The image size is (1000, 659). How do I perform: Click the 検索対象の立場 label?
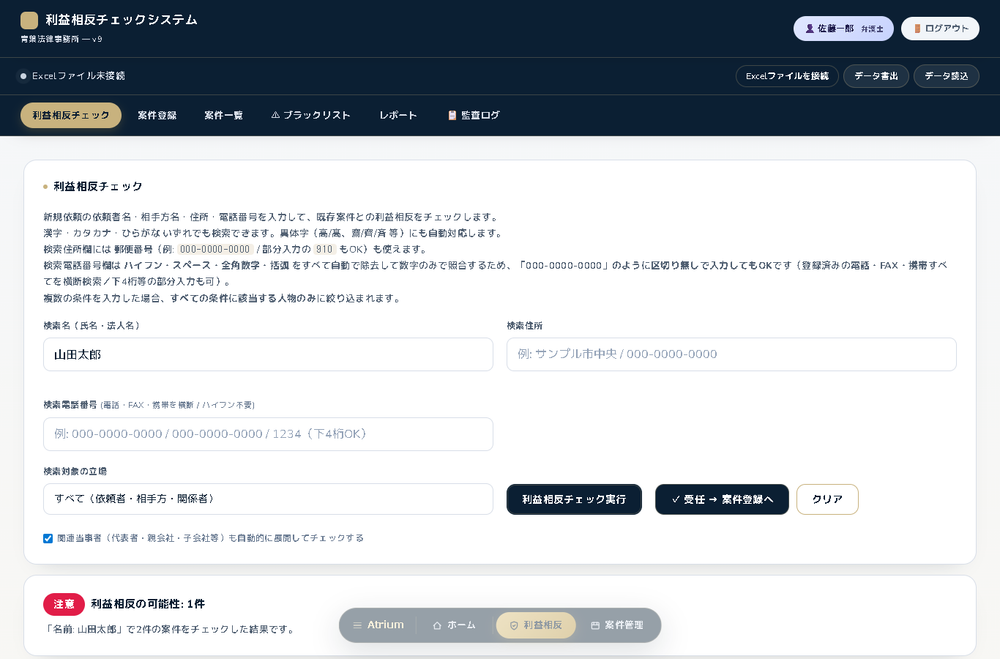tap(75, 471)
